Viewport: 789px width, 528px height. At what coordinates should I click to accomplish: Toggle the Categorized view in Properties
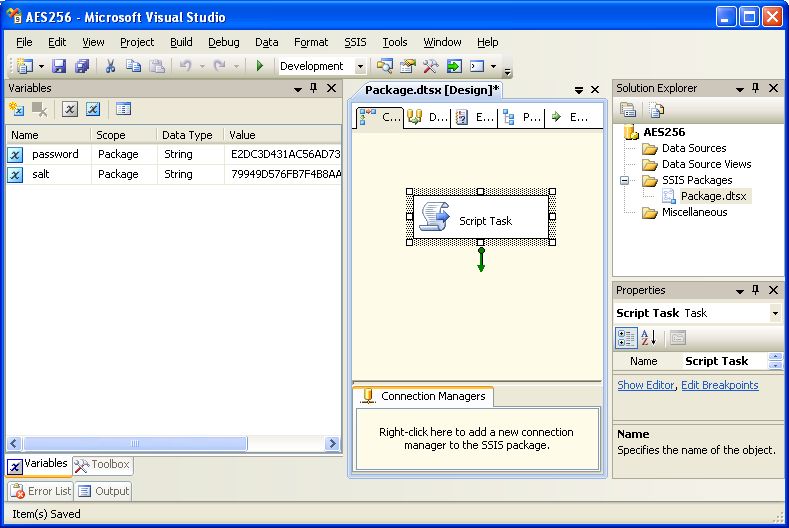[x=626, y=338]
